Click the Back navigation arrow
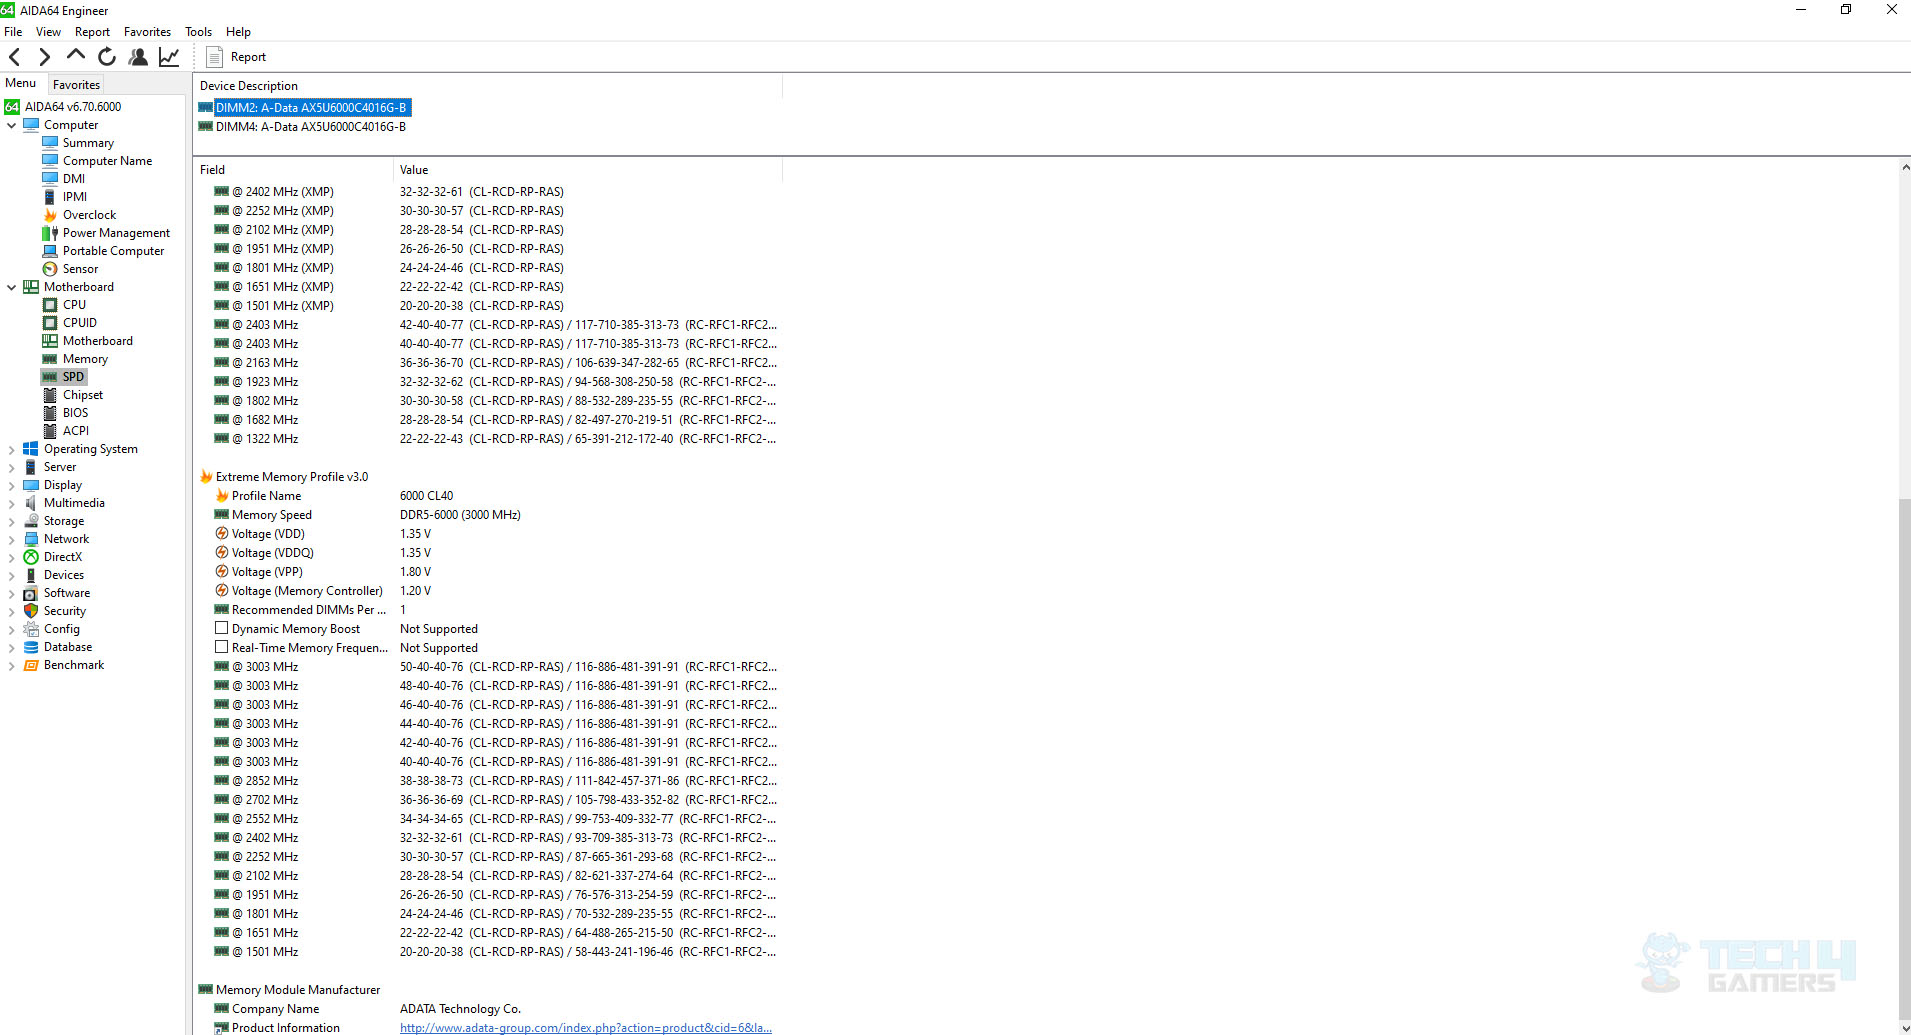The image size is (1911, 1035). pyautogui.click(x=15, y=57)
